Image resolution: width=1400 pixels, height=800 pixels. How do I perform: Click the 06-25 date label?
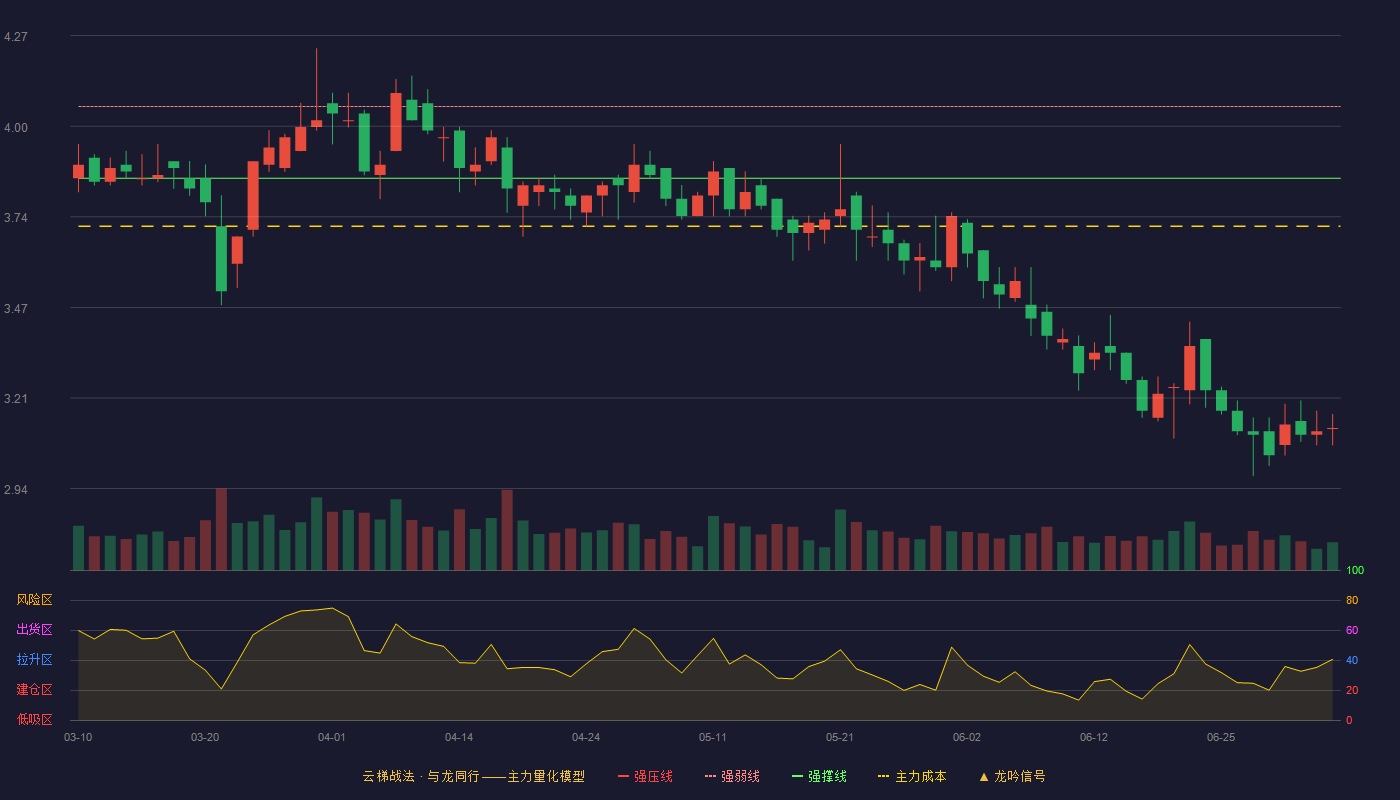(1221, 737)
